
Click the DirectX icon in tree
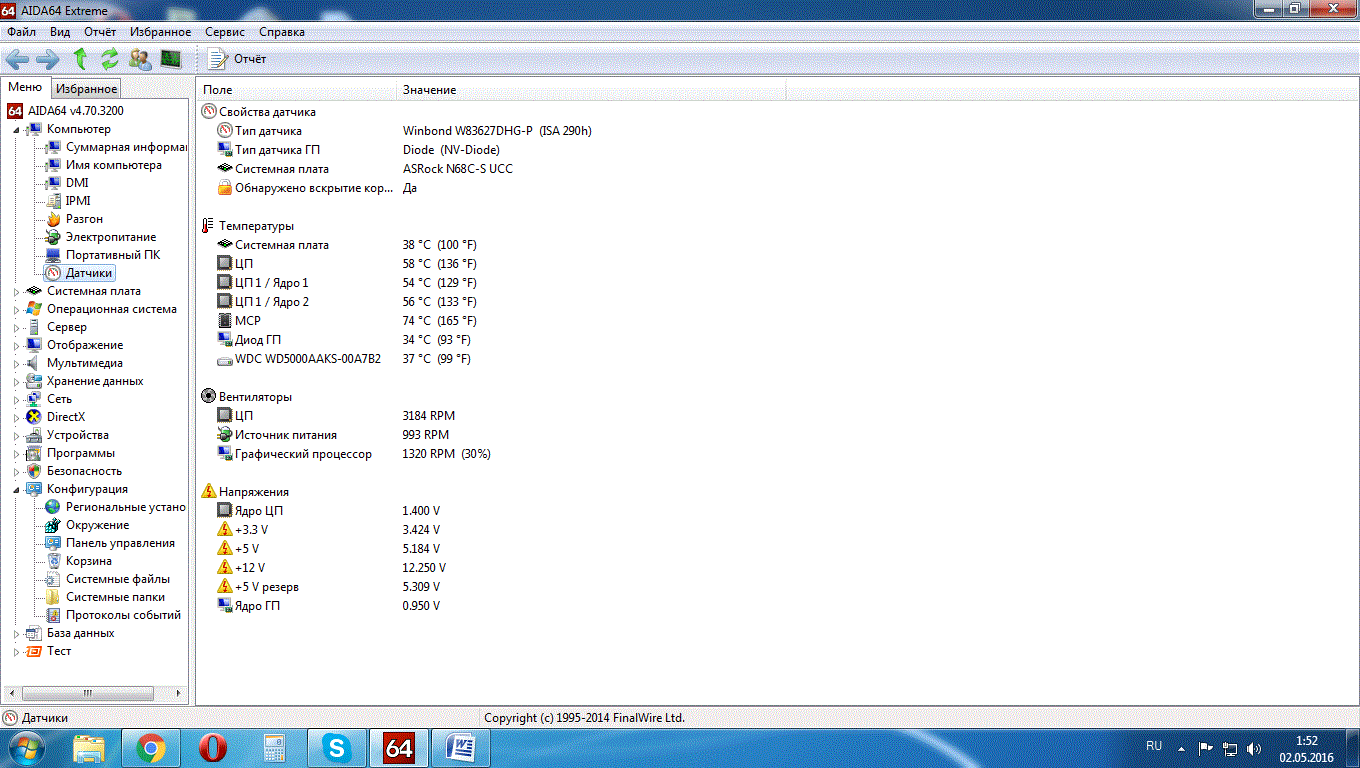click(x=34, y=417)
